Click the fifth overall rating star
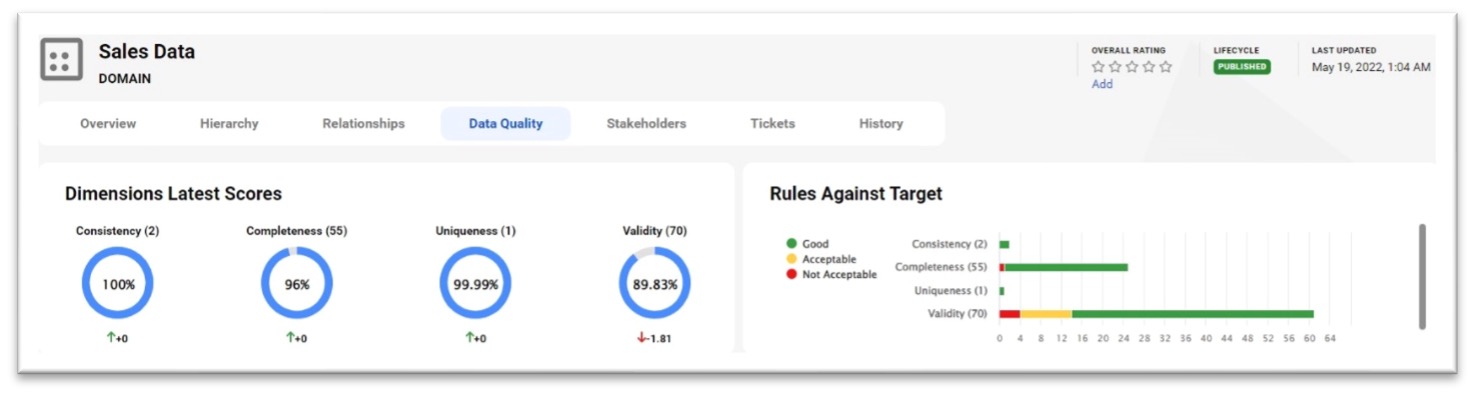The height and width of the screenshot is (400, 1475). point(1165,67)
